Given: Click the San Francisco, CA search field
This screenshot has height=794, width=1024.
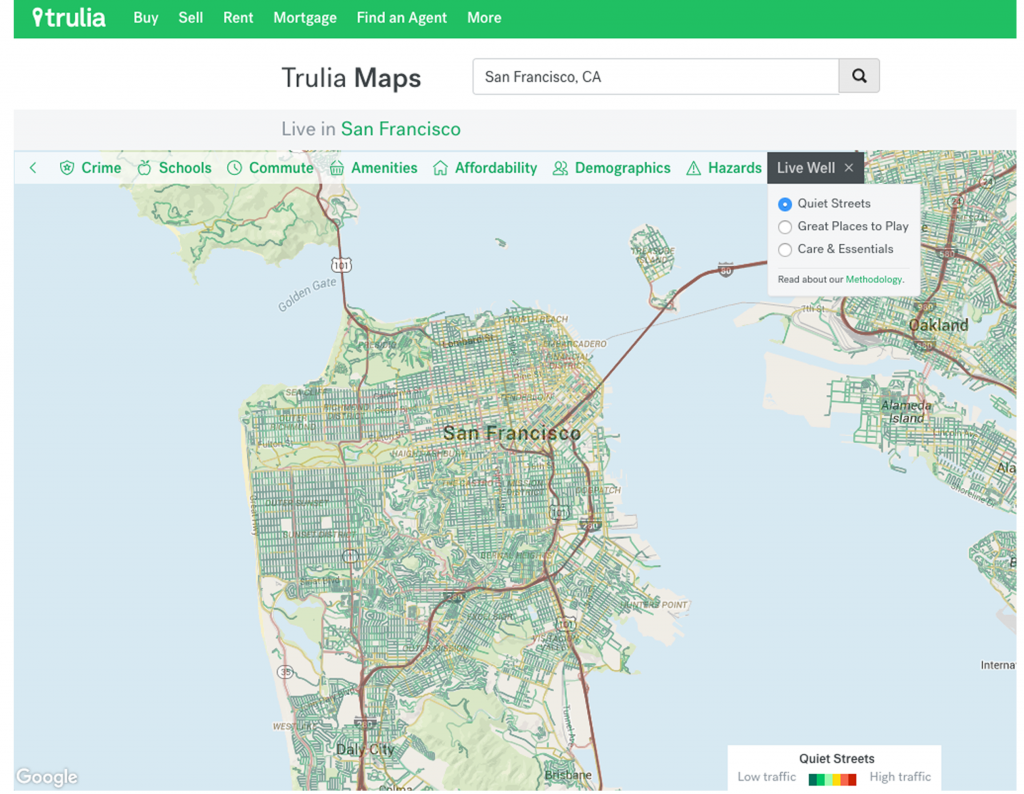Looking at the screenshot, I should pyautogui.click(x=656, y=76).
